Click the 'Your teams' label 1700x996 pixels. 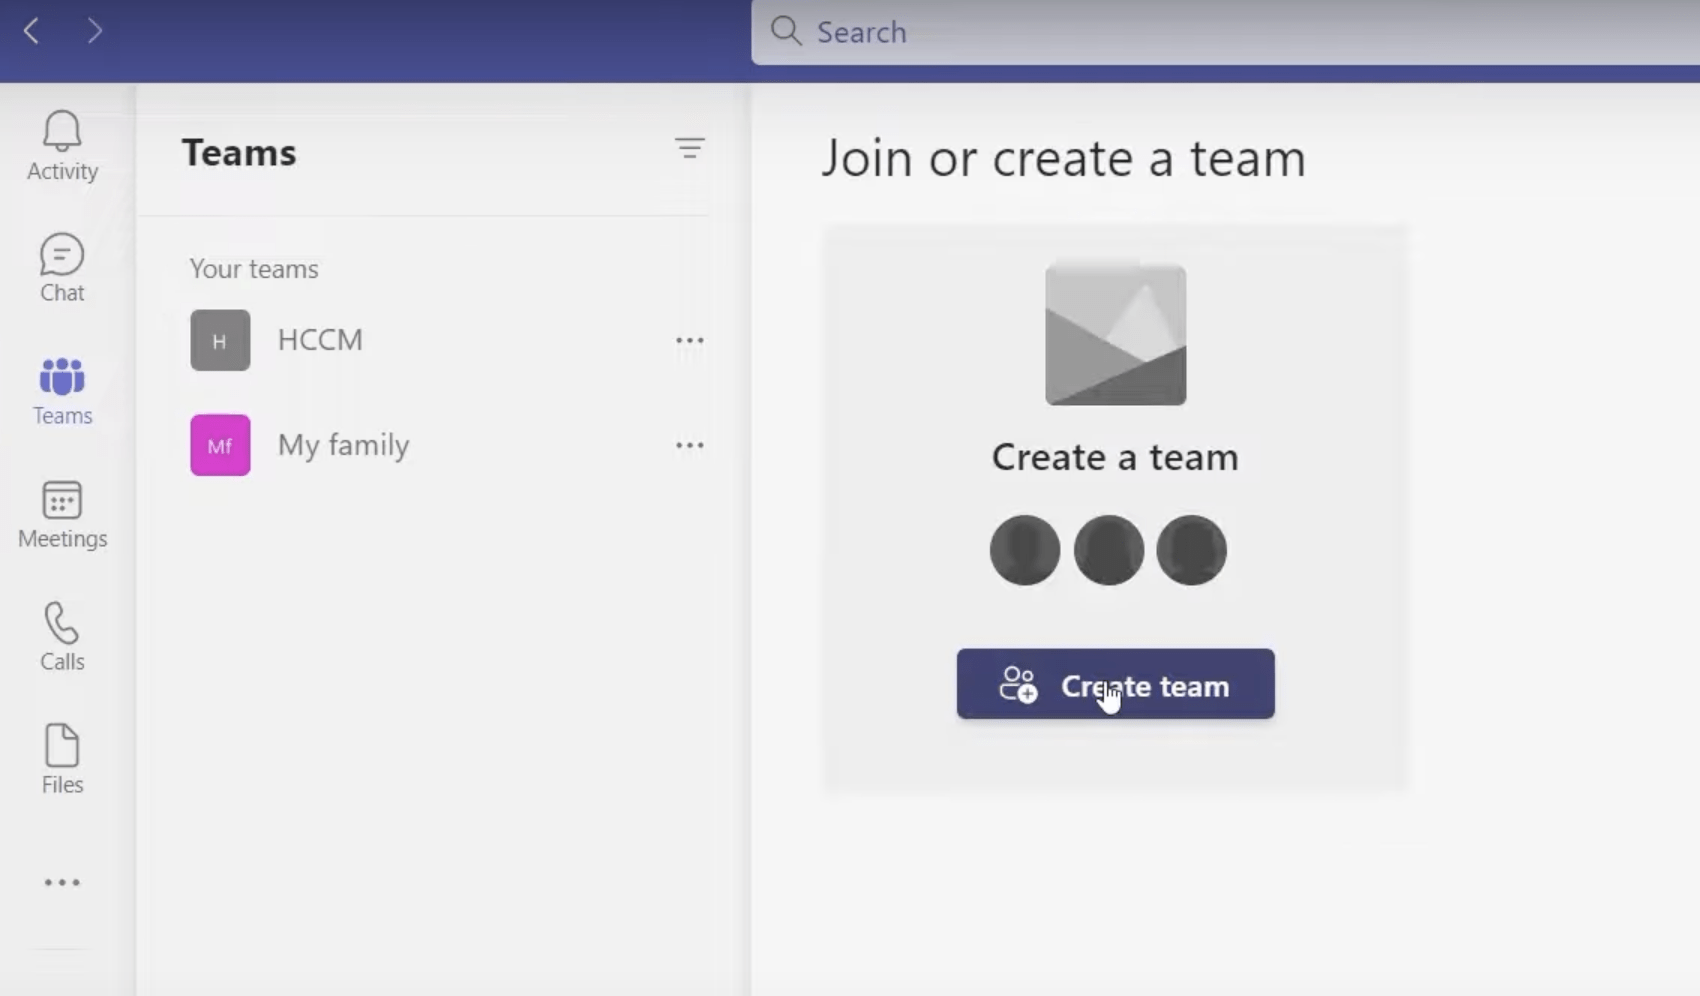click(254, 269)
